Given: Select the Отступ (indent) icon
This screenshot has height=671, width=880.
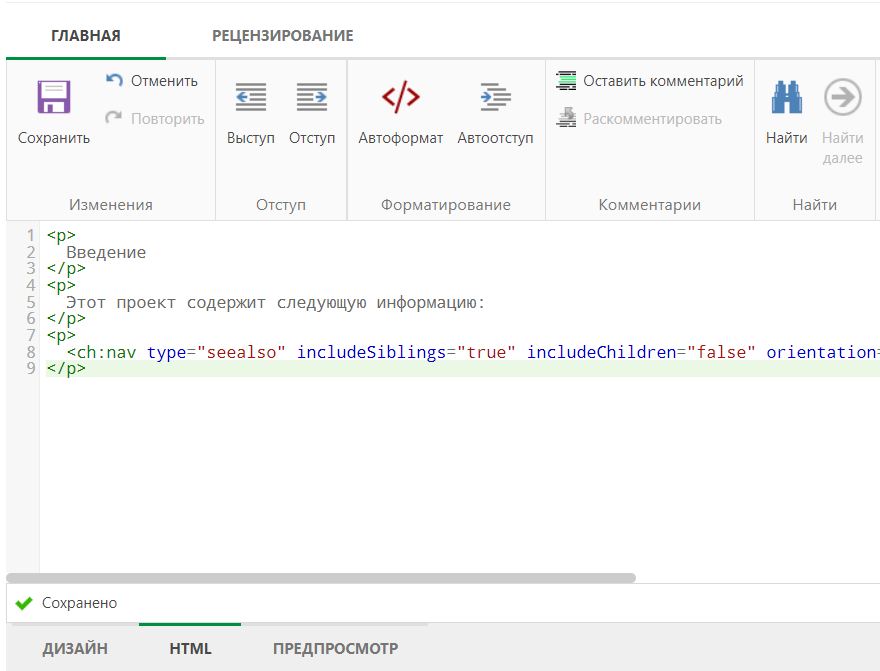Looking at the screenshot, I should pyautogui.click(x=312, y=97).
